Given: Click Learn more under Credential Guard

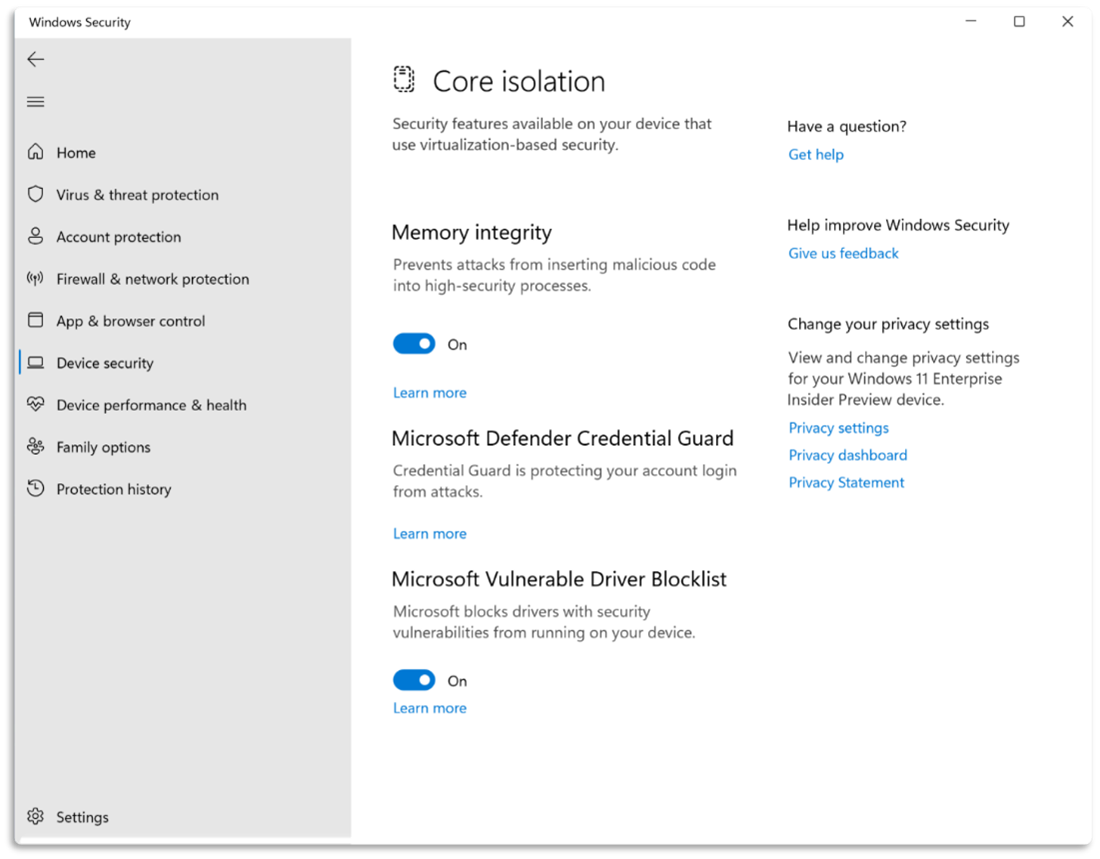Looking at the screenshot, I should coord(429,533).
